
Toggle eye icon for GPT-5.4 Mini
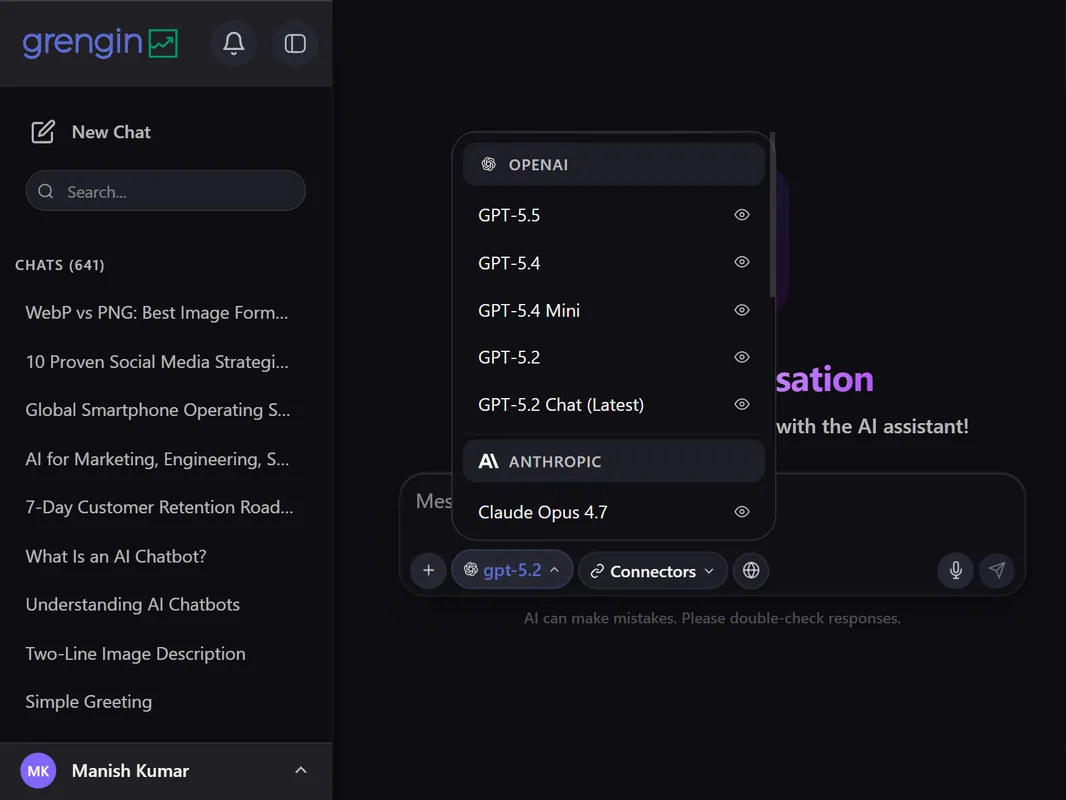click(x=742, y=310)
